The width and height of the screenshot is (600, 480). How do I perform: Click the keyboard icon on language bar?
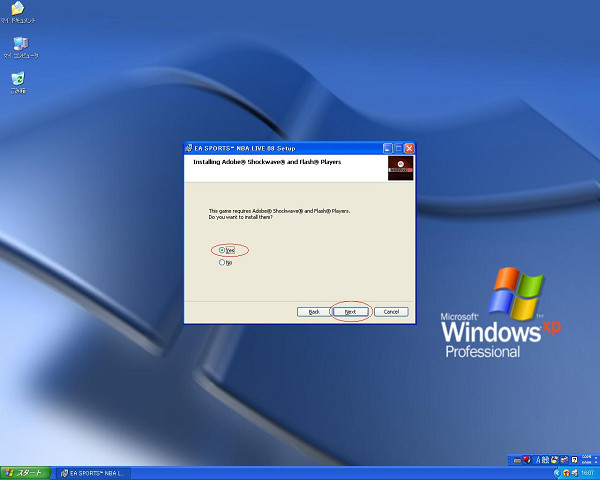click(517, 460)
